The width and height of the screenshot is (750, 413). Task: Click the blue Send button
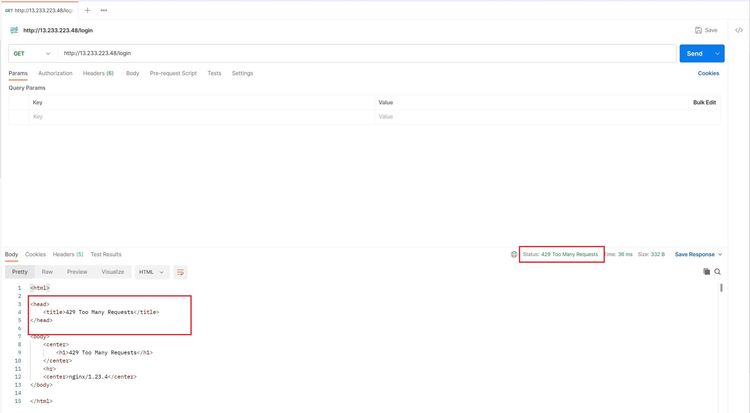[x=695, y=54]
